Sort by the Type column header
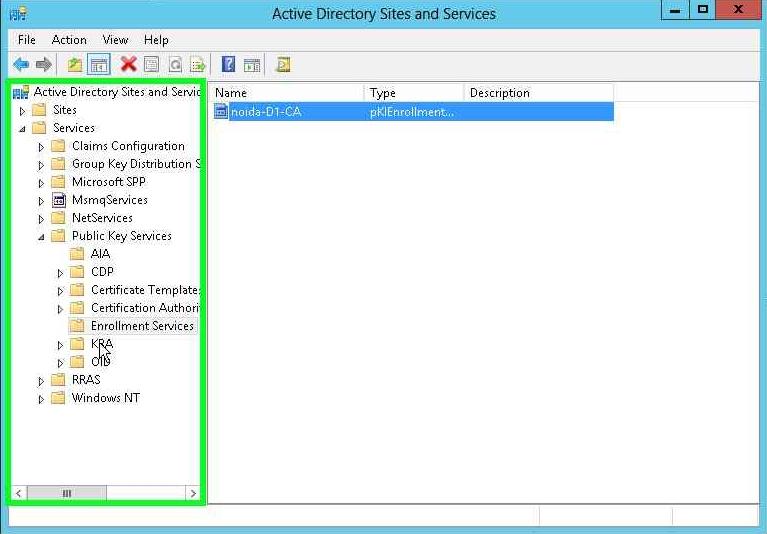 pos(414,92)
